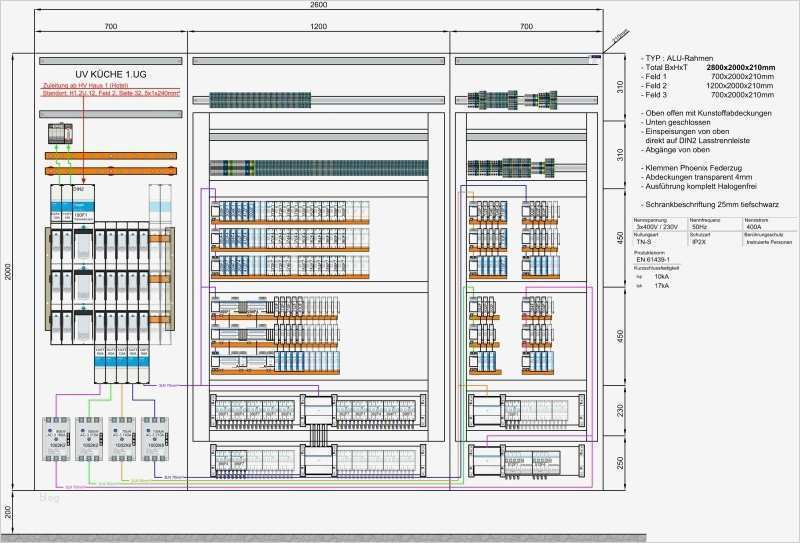Select the '- Feld 1' label

click(654, 77)
